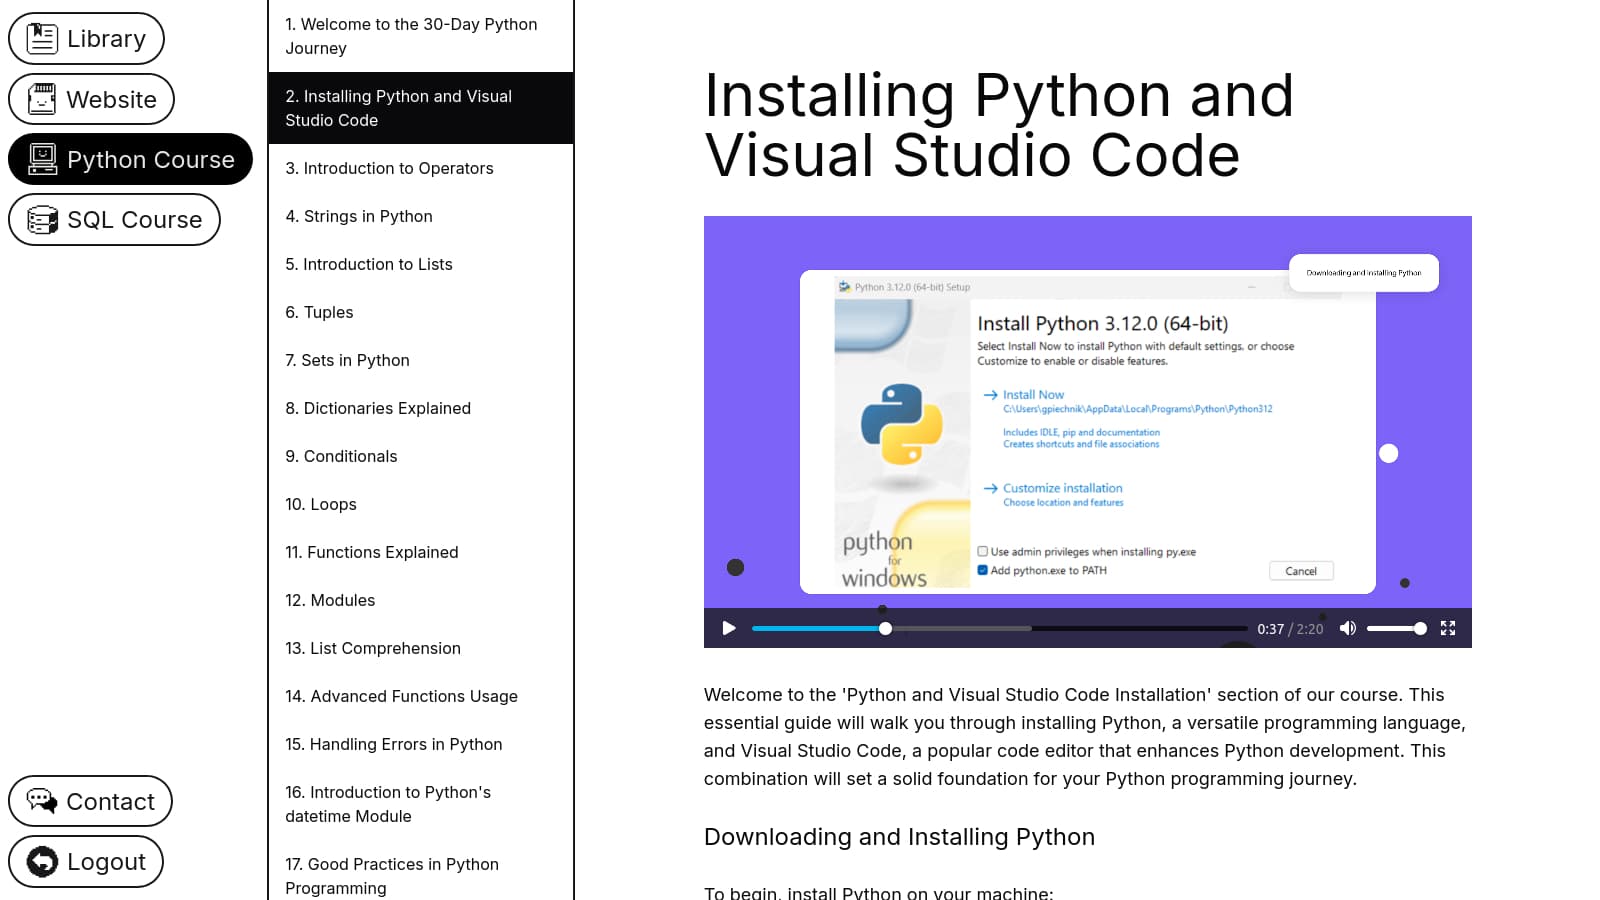Select lesson 2 Installing Python and Visual Studio Code
Viewport: 1600px width, 900px height.
pyautogui.click(x=421, y=108)
